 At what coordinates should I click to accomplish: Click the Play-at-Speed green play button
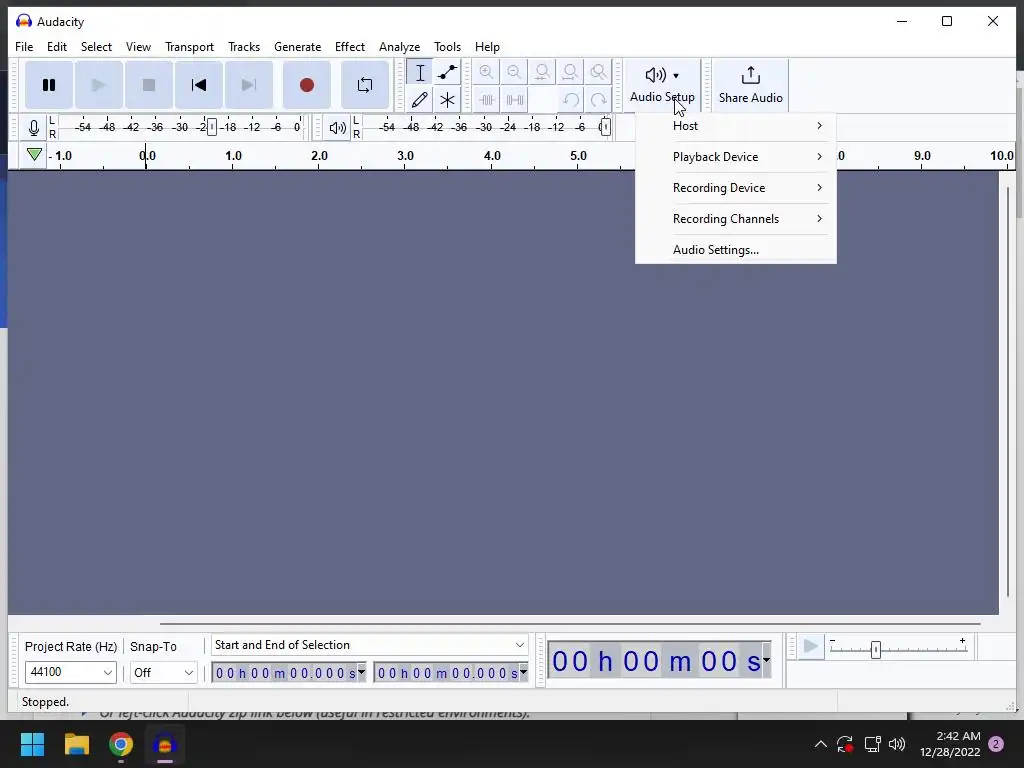click(x=810, y=647)
